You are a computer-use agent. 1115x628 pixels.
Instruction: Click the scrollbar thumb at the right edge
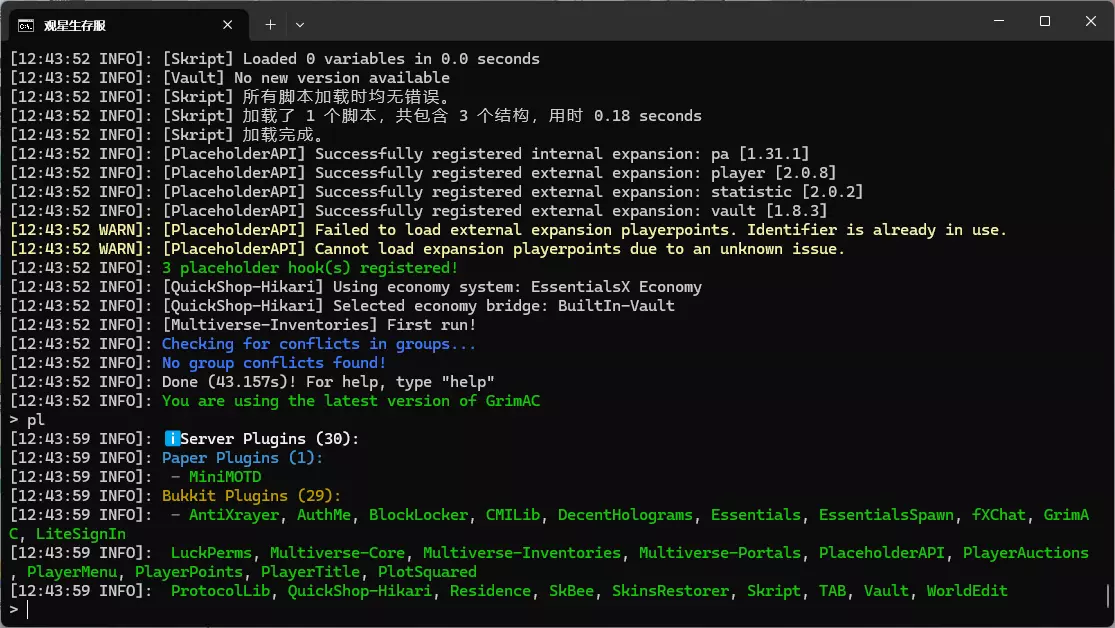point(1107,596)
